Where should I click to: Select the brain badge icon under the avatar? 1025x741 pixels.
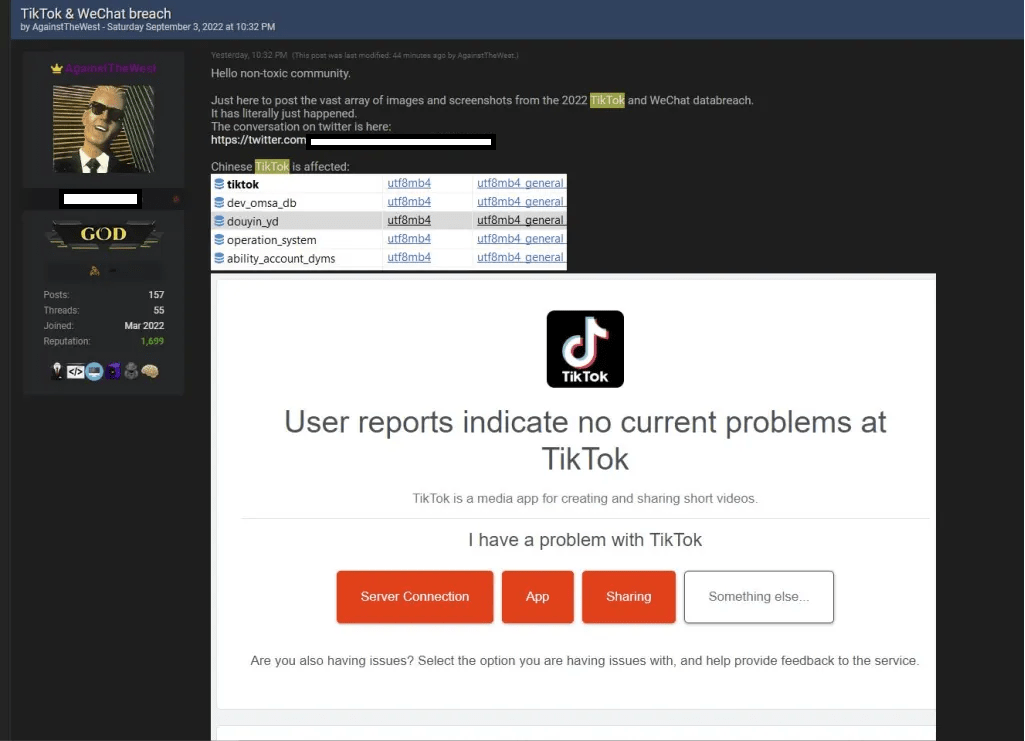150,370
